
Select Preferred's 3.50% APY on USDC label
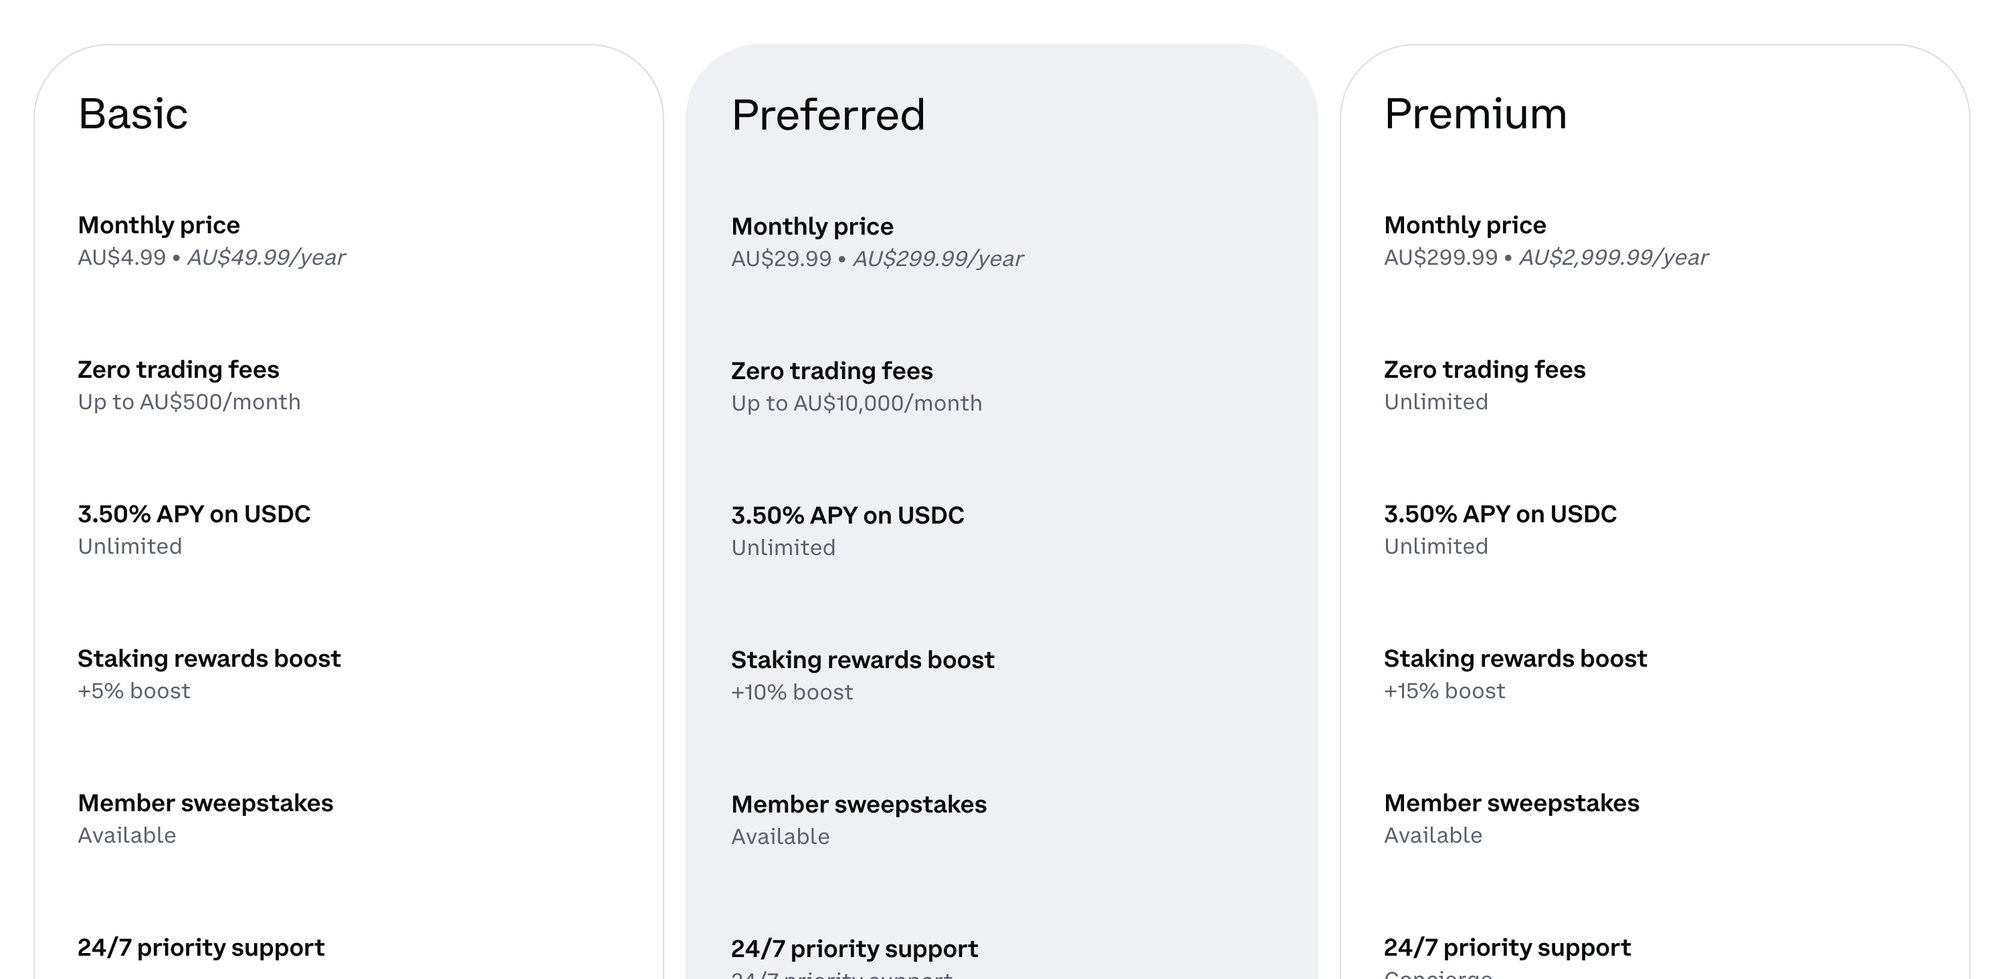tap(847, 515)
